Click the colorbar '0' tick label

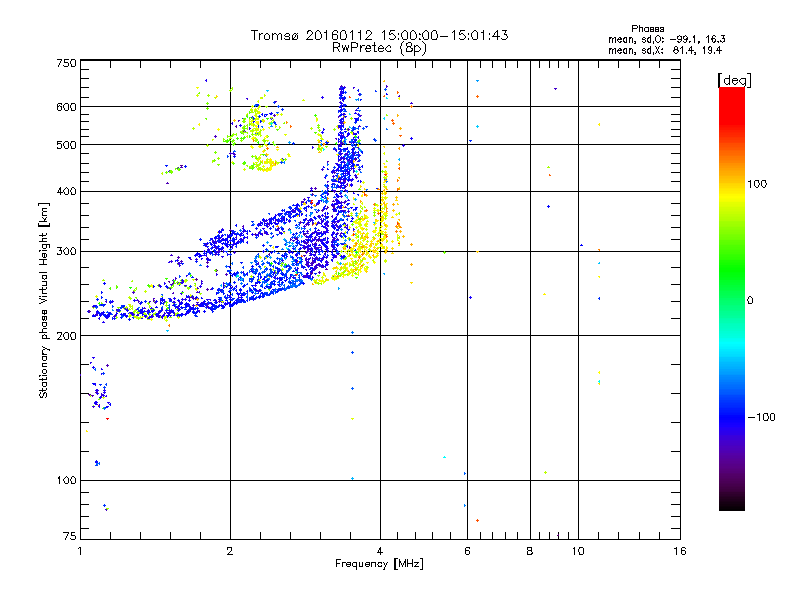click(x=750, y=301)
